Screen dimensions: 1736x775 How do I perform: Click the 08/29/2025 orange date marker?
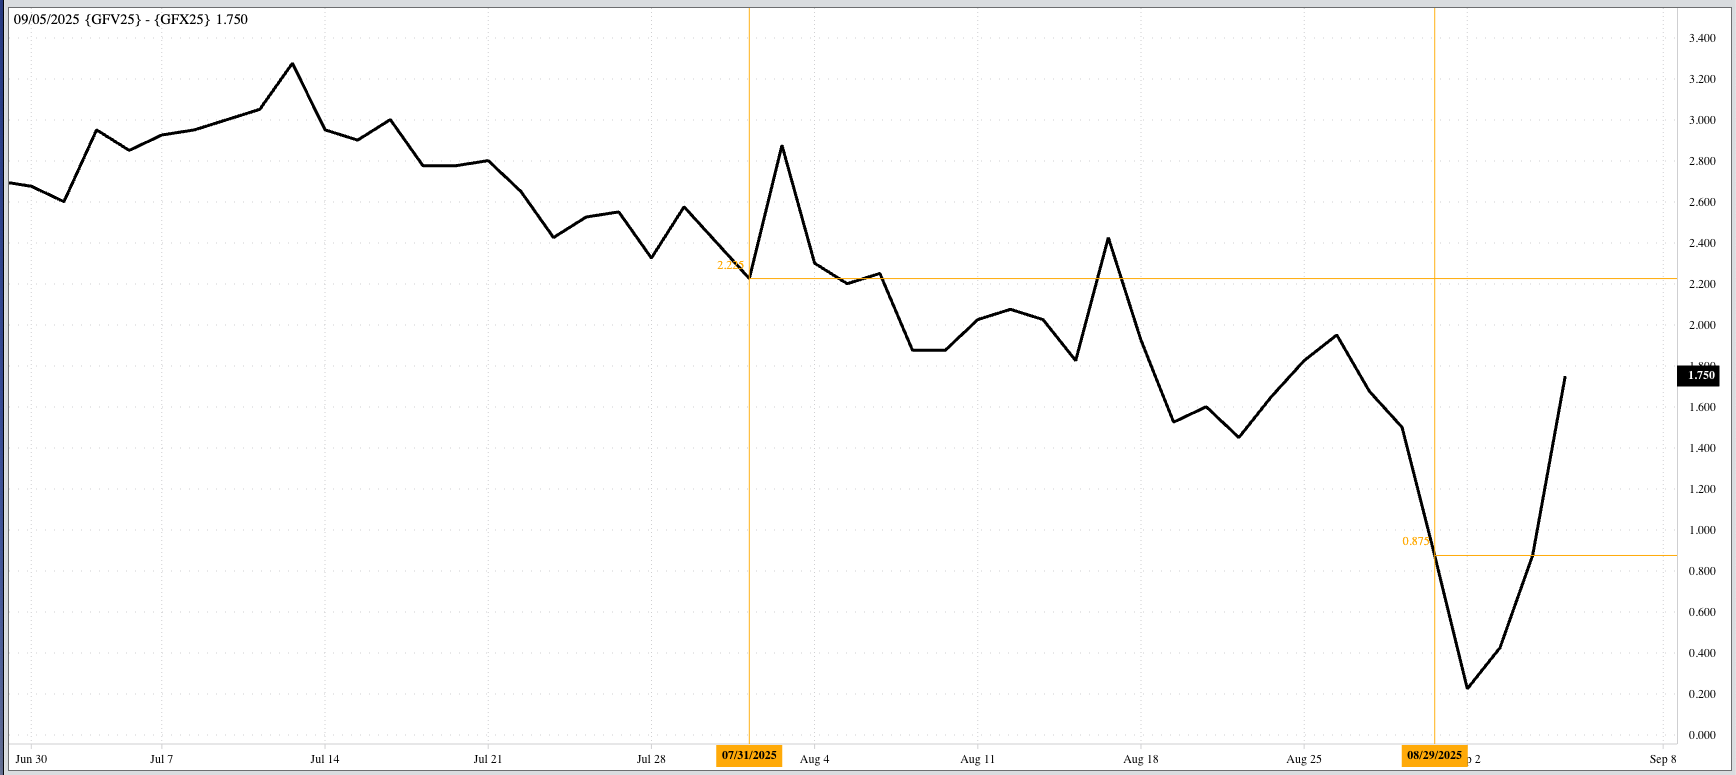pyautogui.click(x=1434, y=755)
